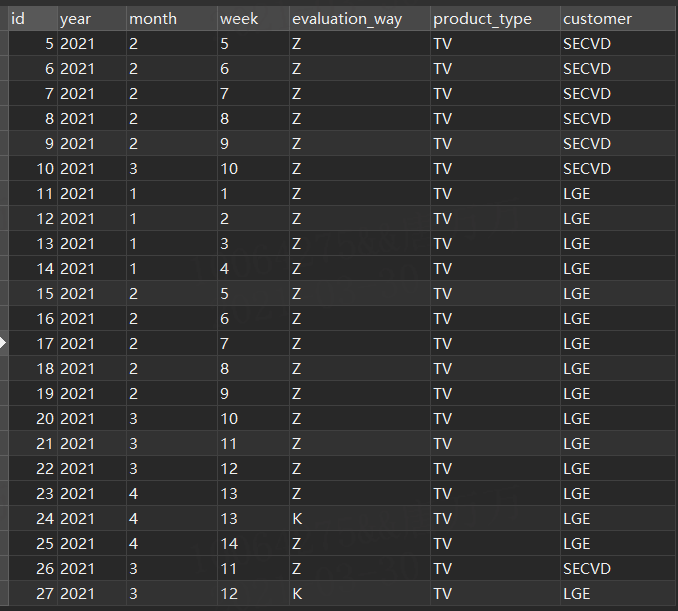Select week 12 in row id 27
Image resolution: width=678 pixels, height=611 pixels.
click(x=253, y=593)
